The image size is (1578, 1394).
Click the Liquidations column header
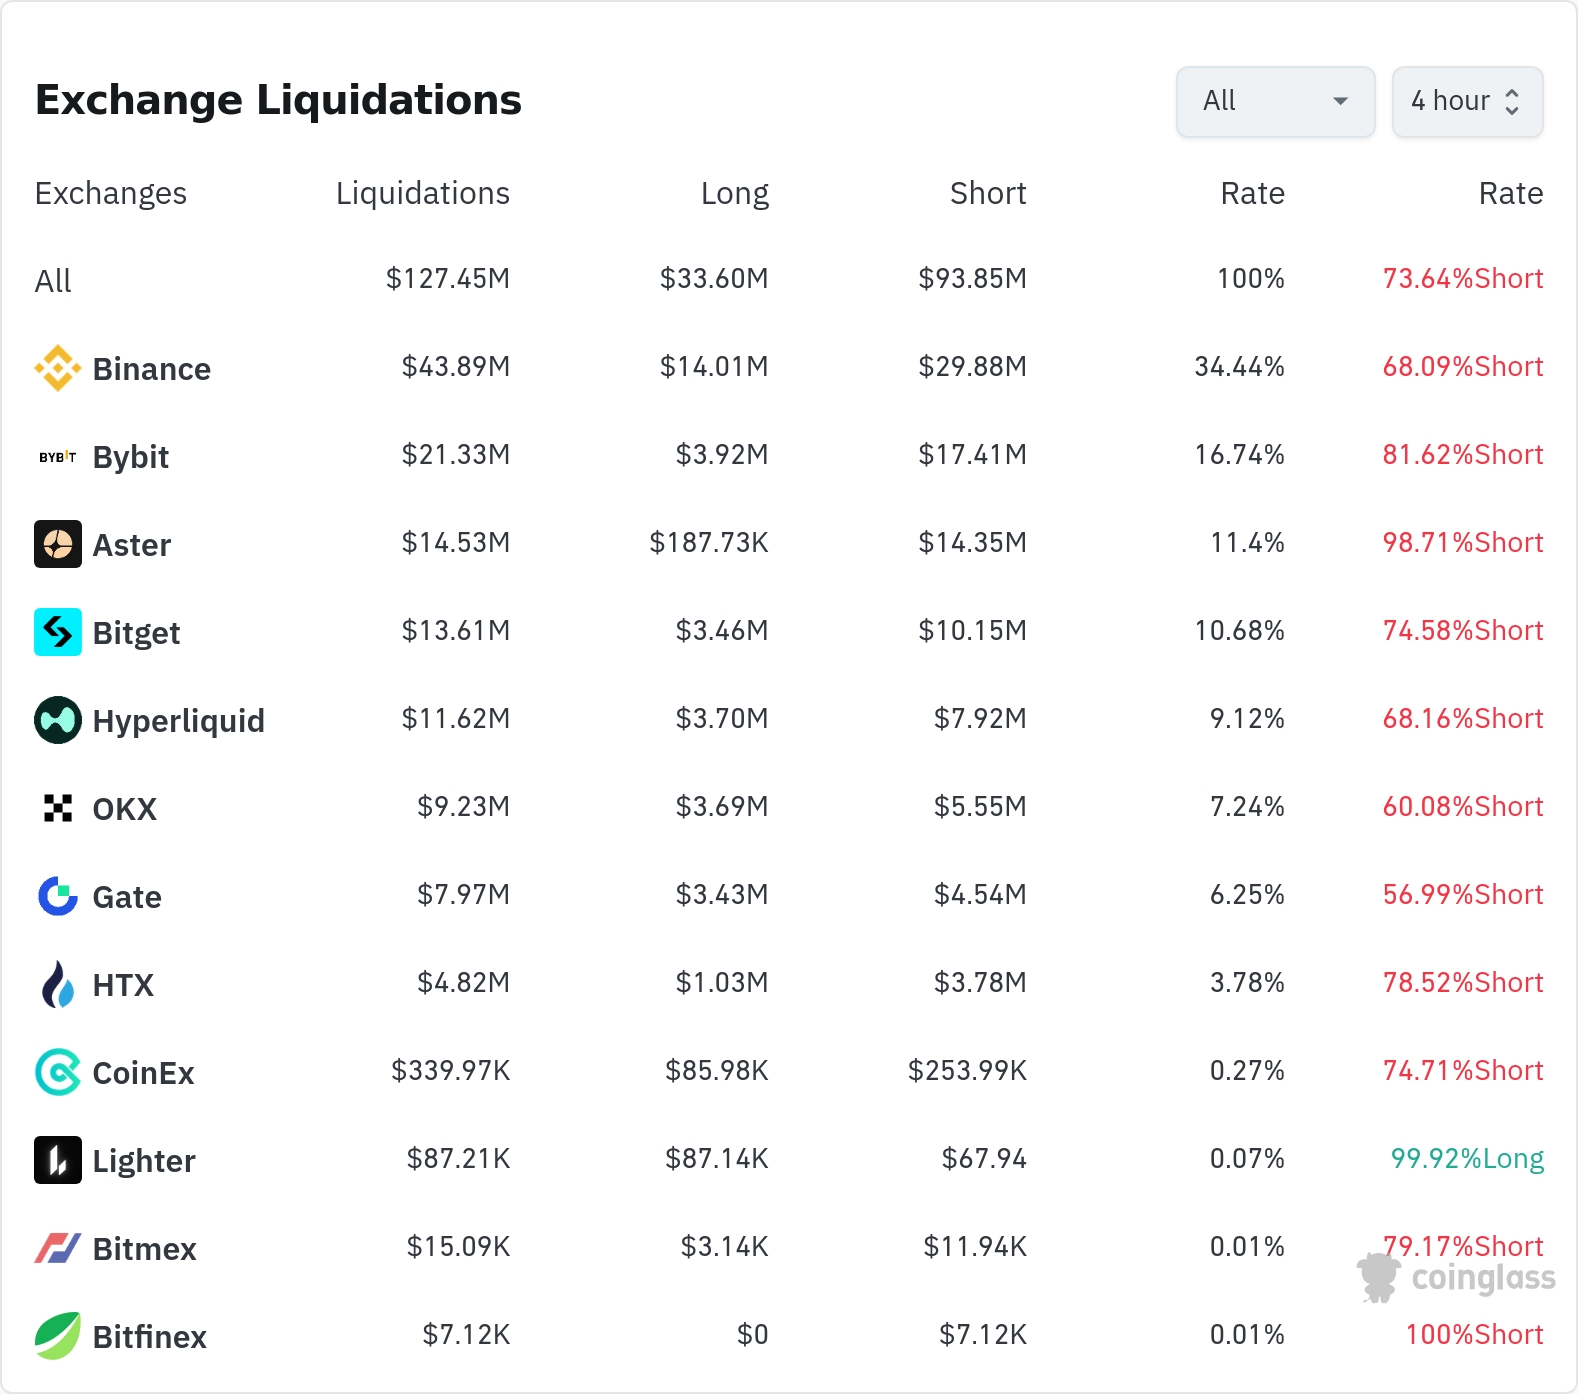click(x=422, y=193)
